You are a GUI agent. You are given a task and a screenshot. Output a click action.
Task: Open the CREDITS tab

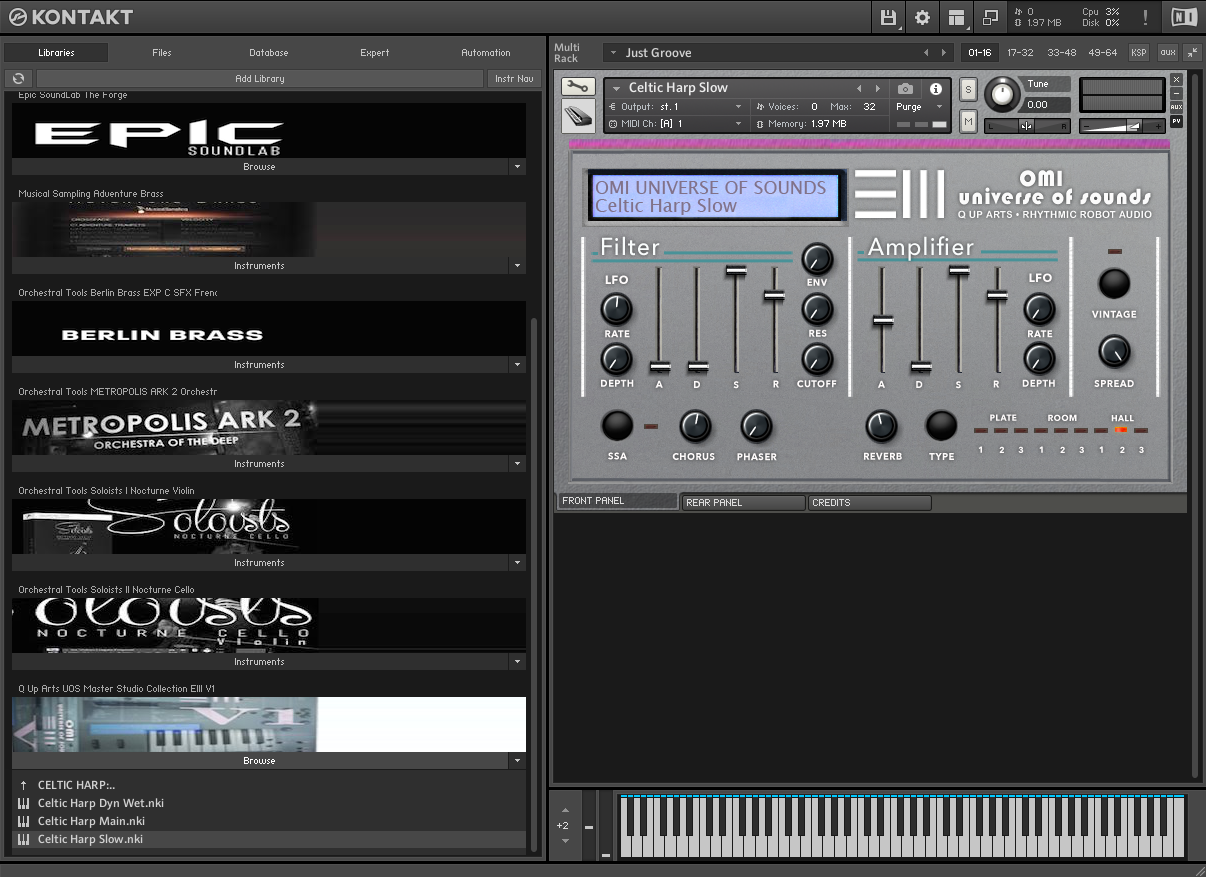click(869, 502)
